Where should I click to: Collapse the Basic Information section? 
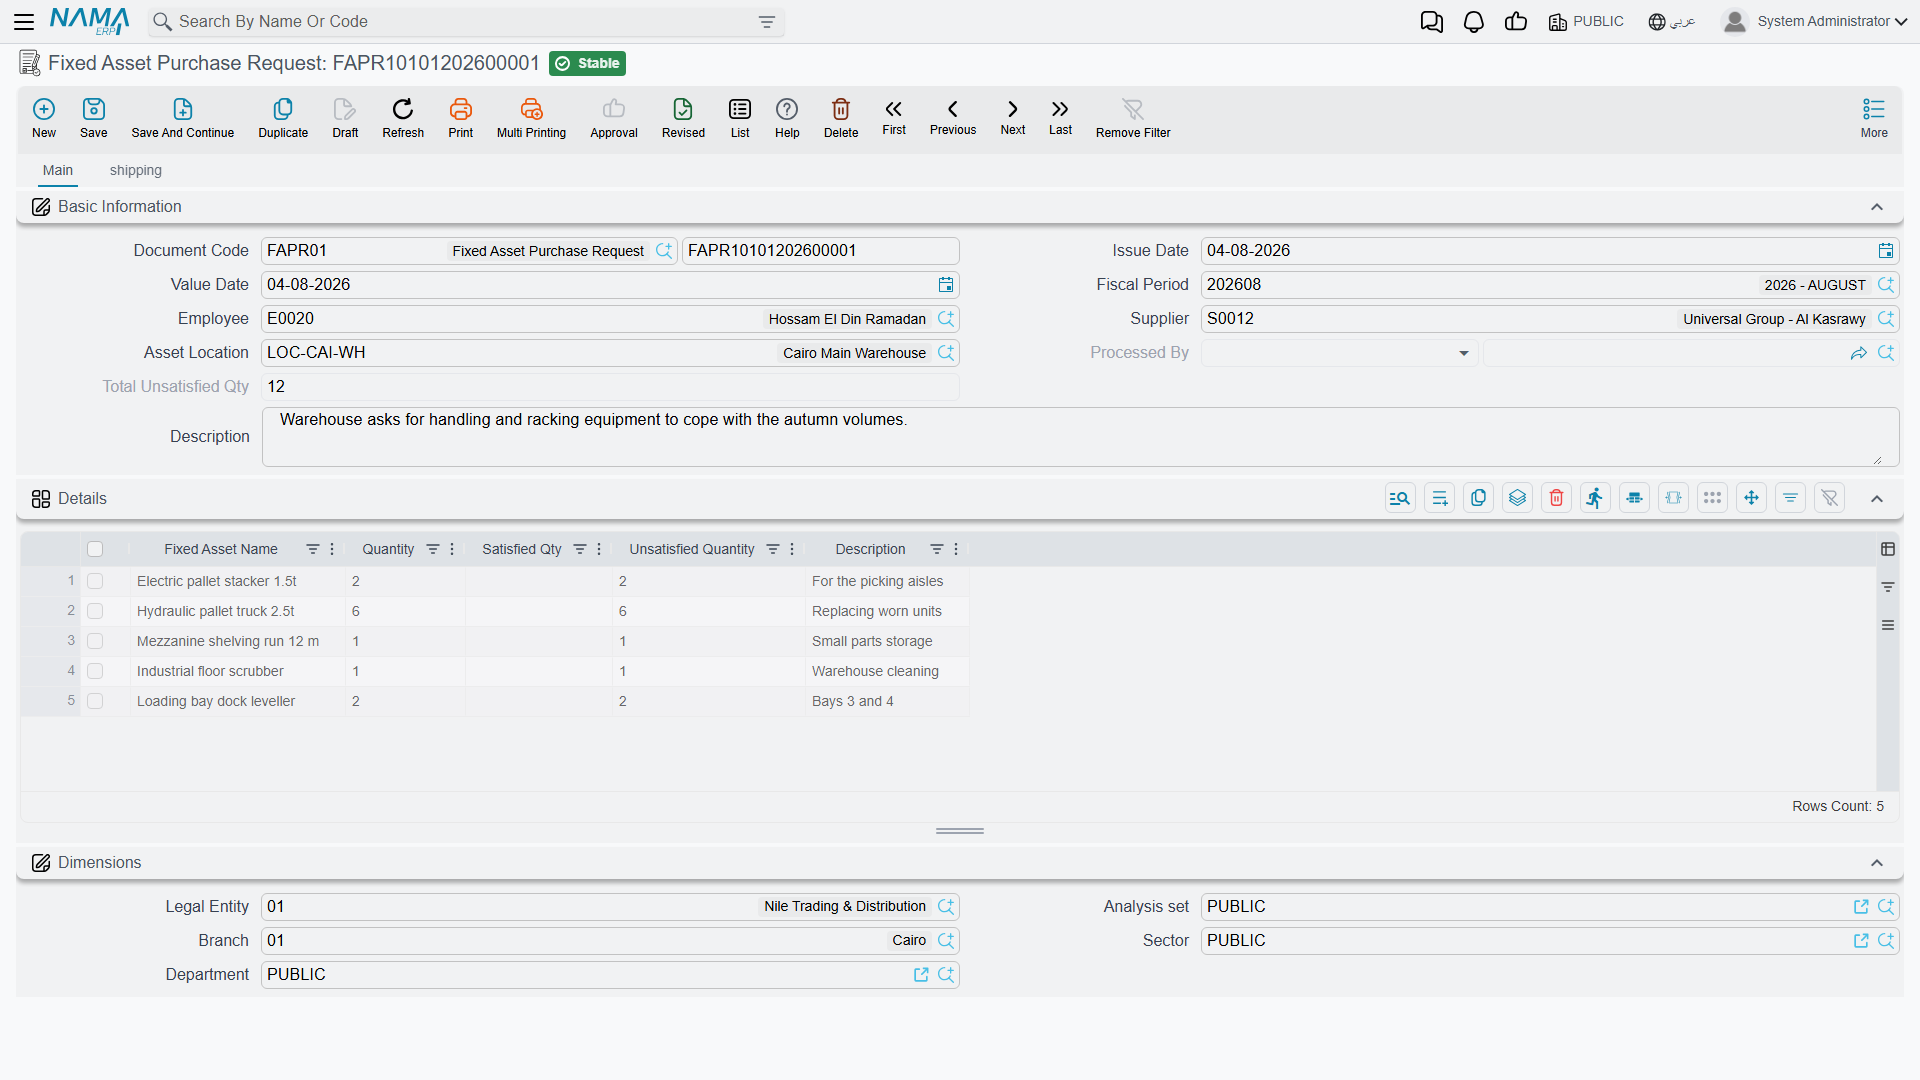1877,207
